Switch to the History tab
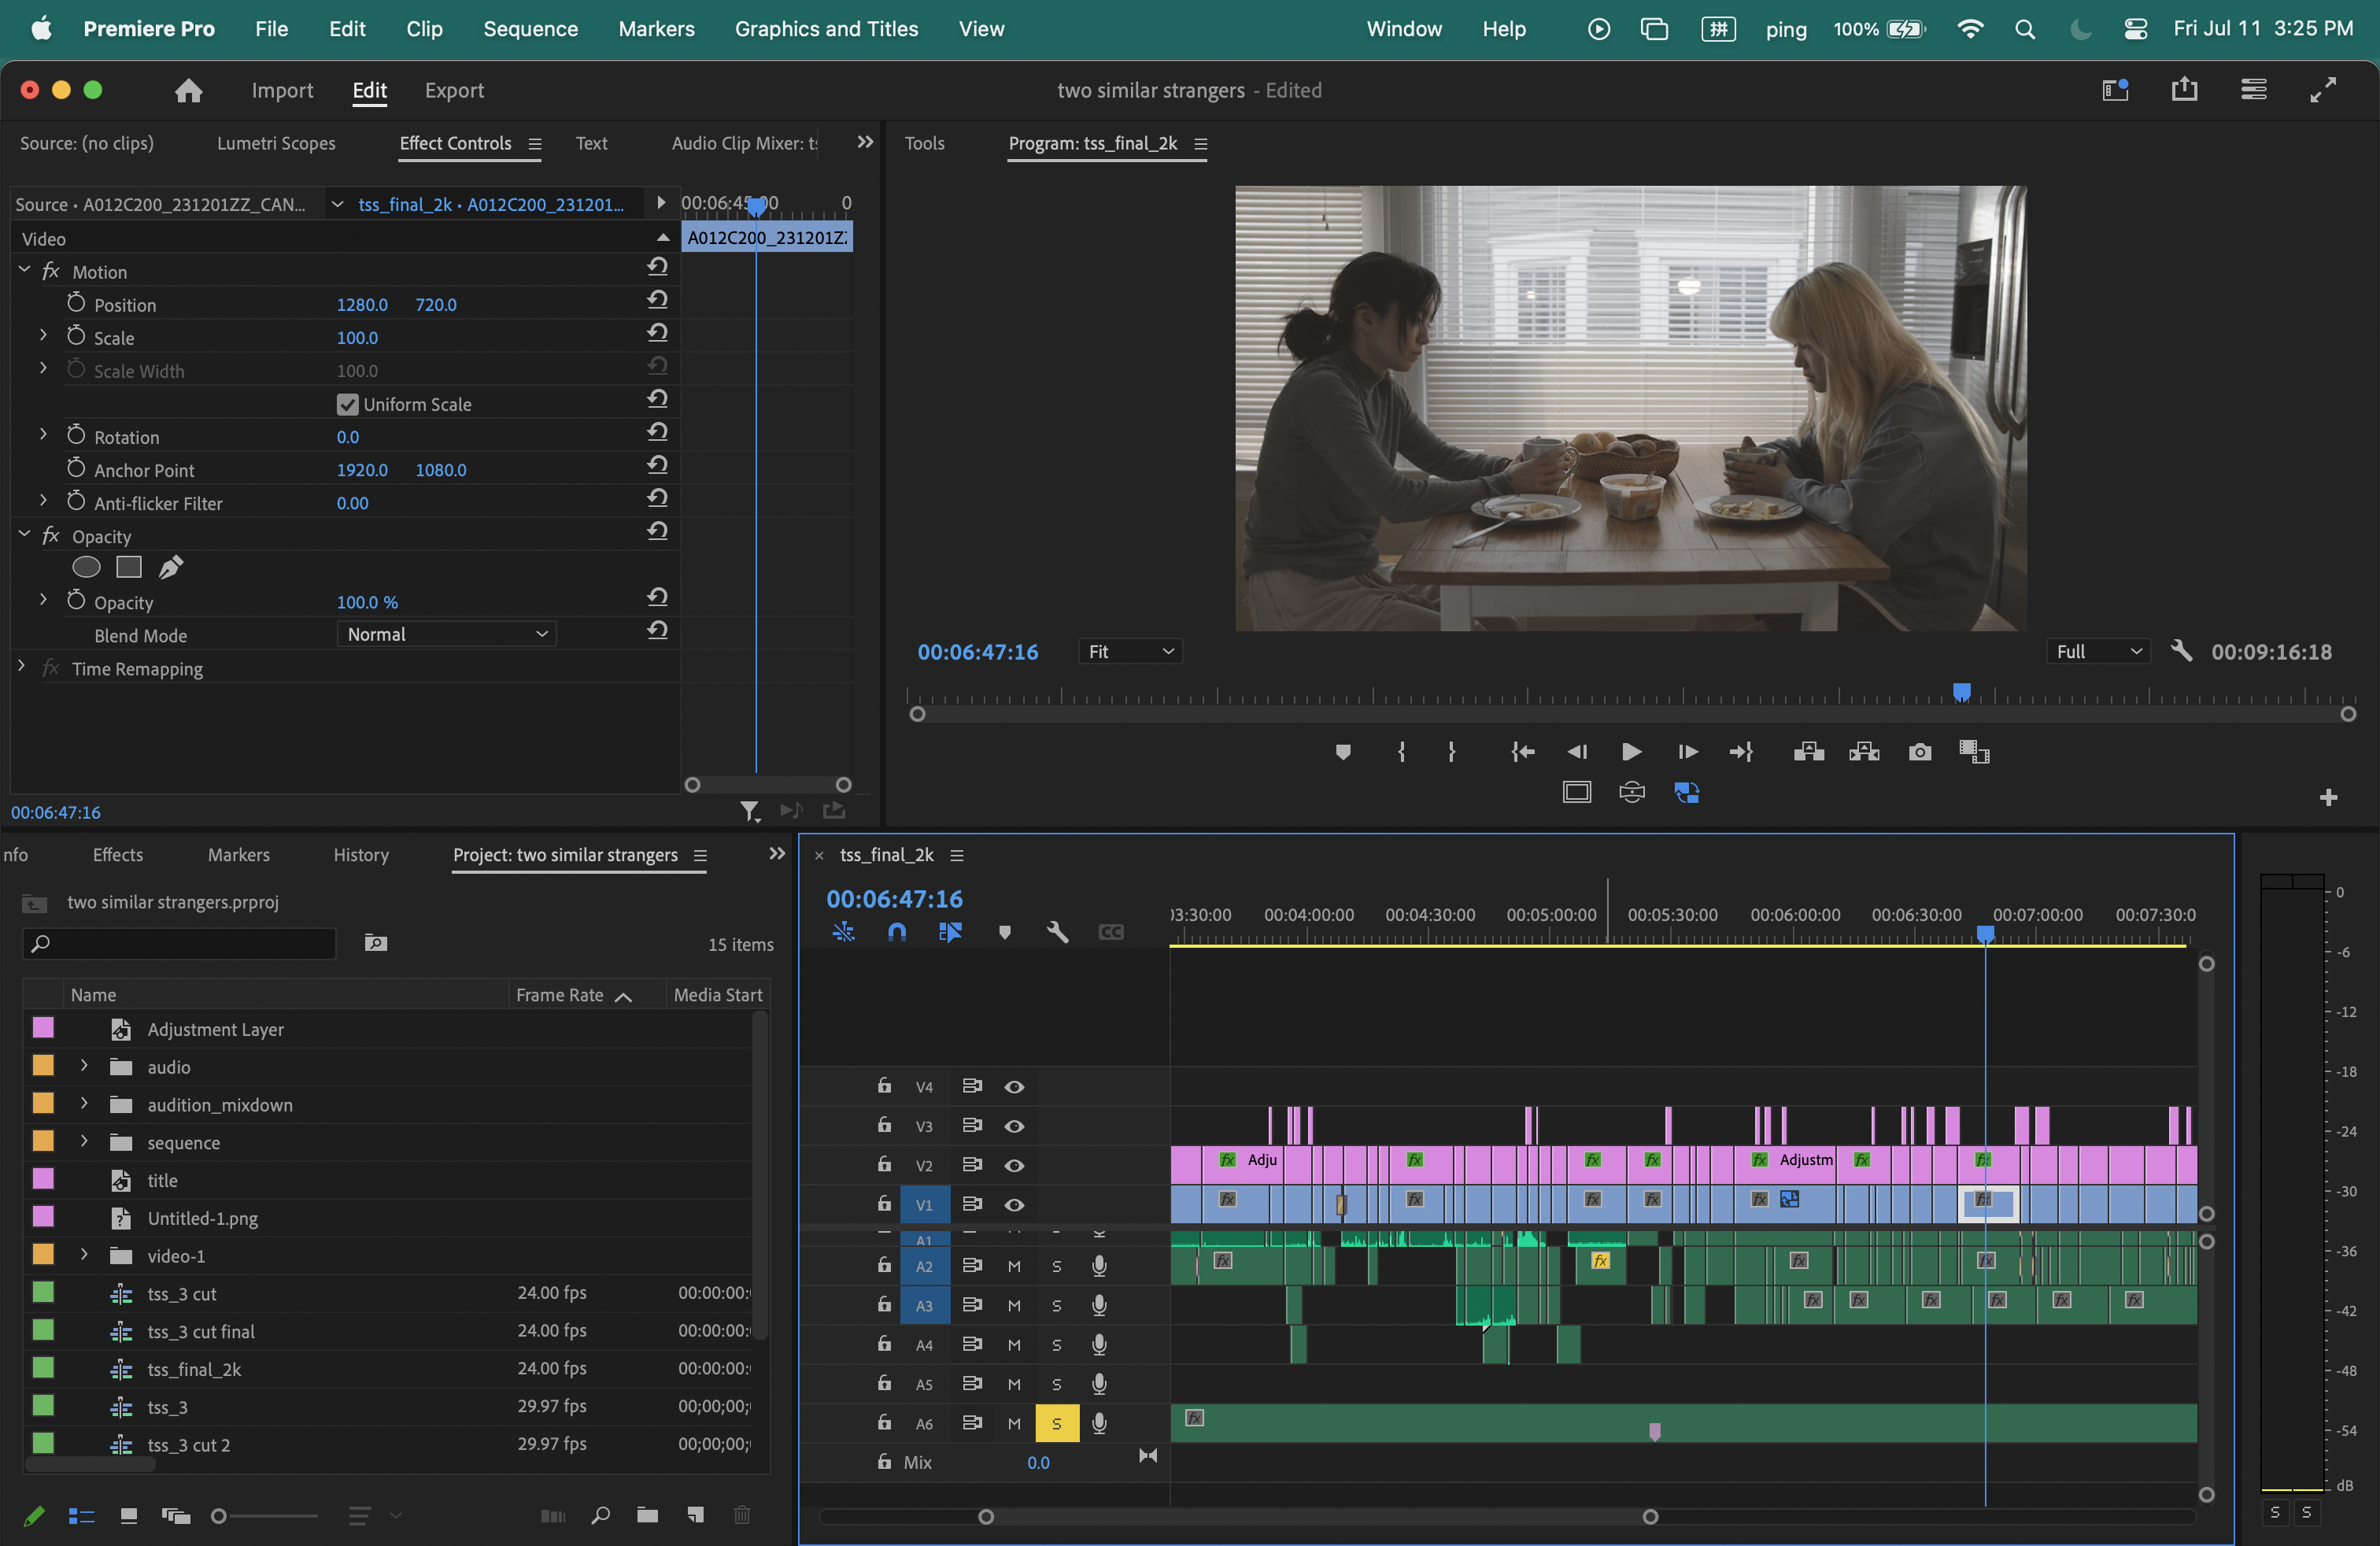The width and height of the screenshot is (2380, 1546). pyautogui.click(x=361, y=855)
